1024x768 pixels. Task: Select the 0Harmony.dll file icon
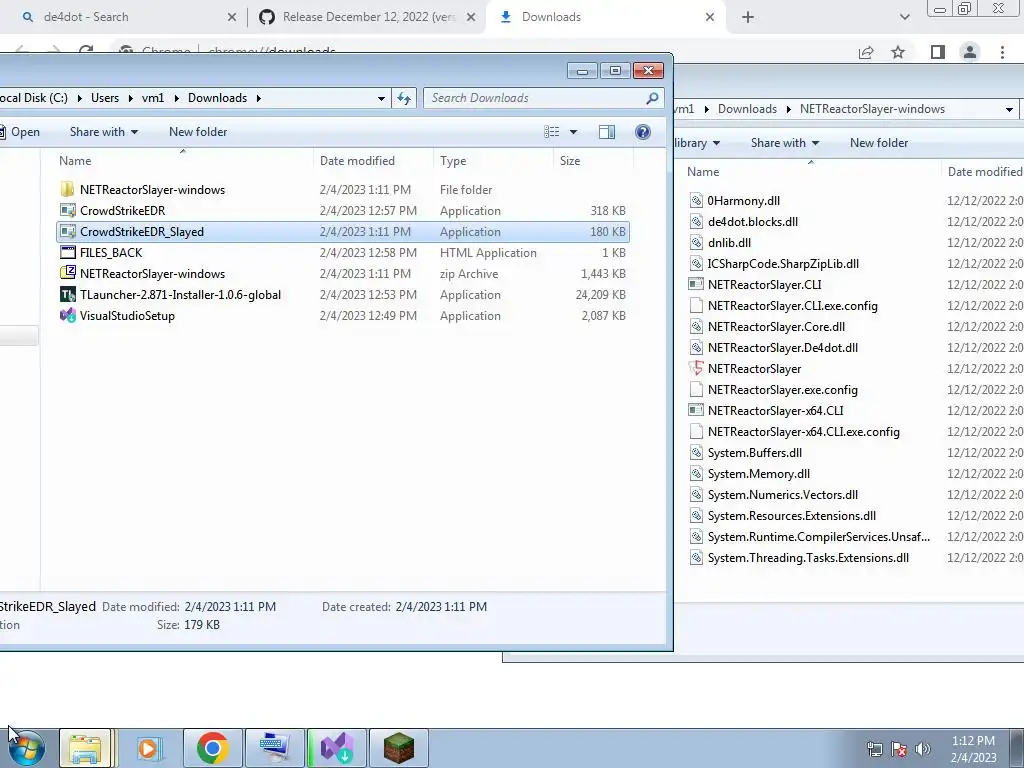click(696, 200)
